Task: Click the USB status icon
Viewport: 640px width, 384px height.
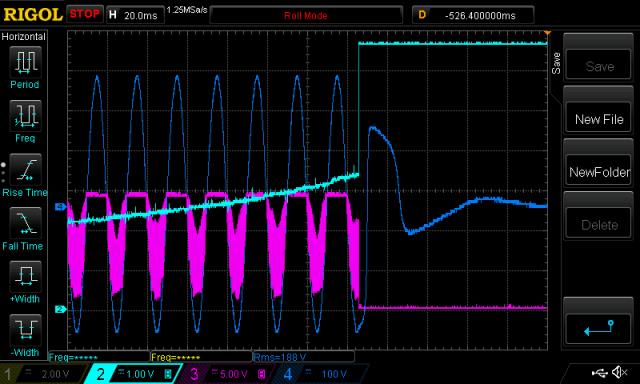Action: pyautogui.click(x=599, y=373)
